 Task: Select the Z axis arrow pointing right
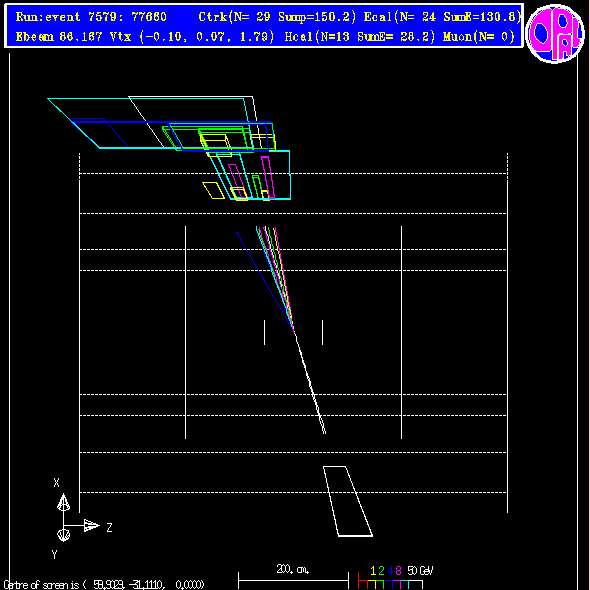tap(92, 525)
